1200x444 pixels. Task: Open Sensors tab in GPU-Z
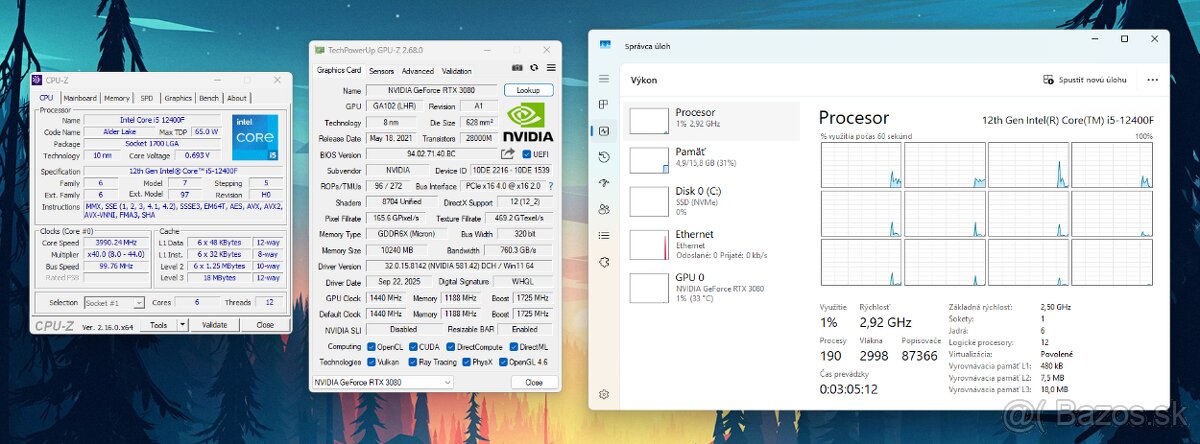(x=381, y=71)
